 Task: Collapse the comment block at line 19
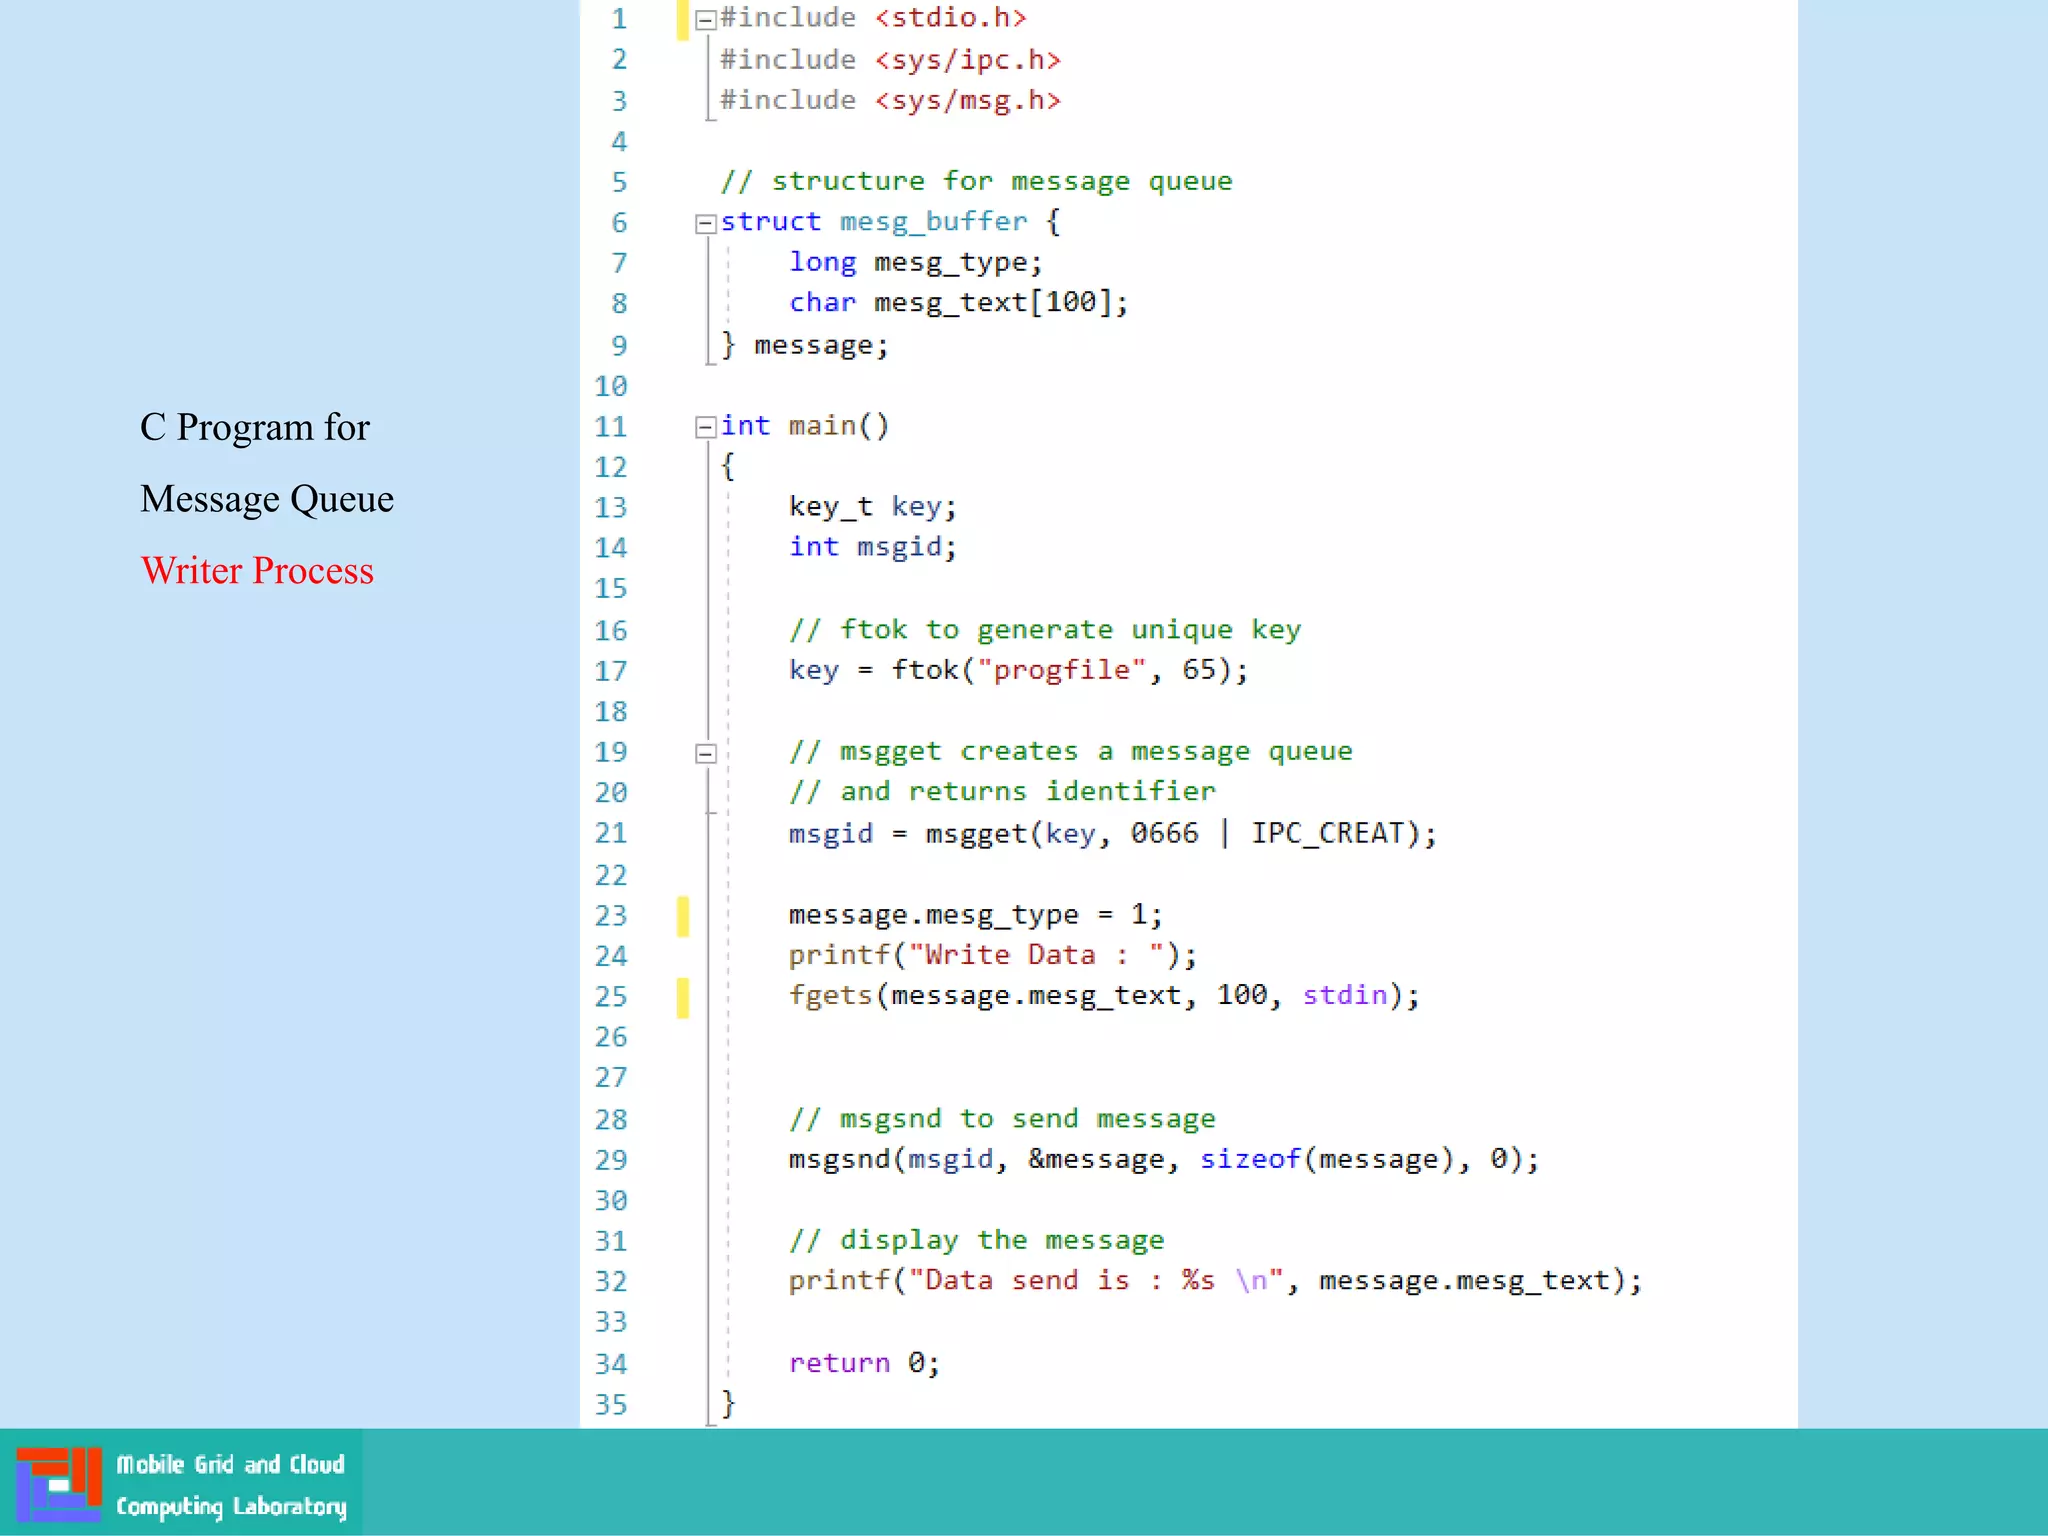tap(705, 753)
